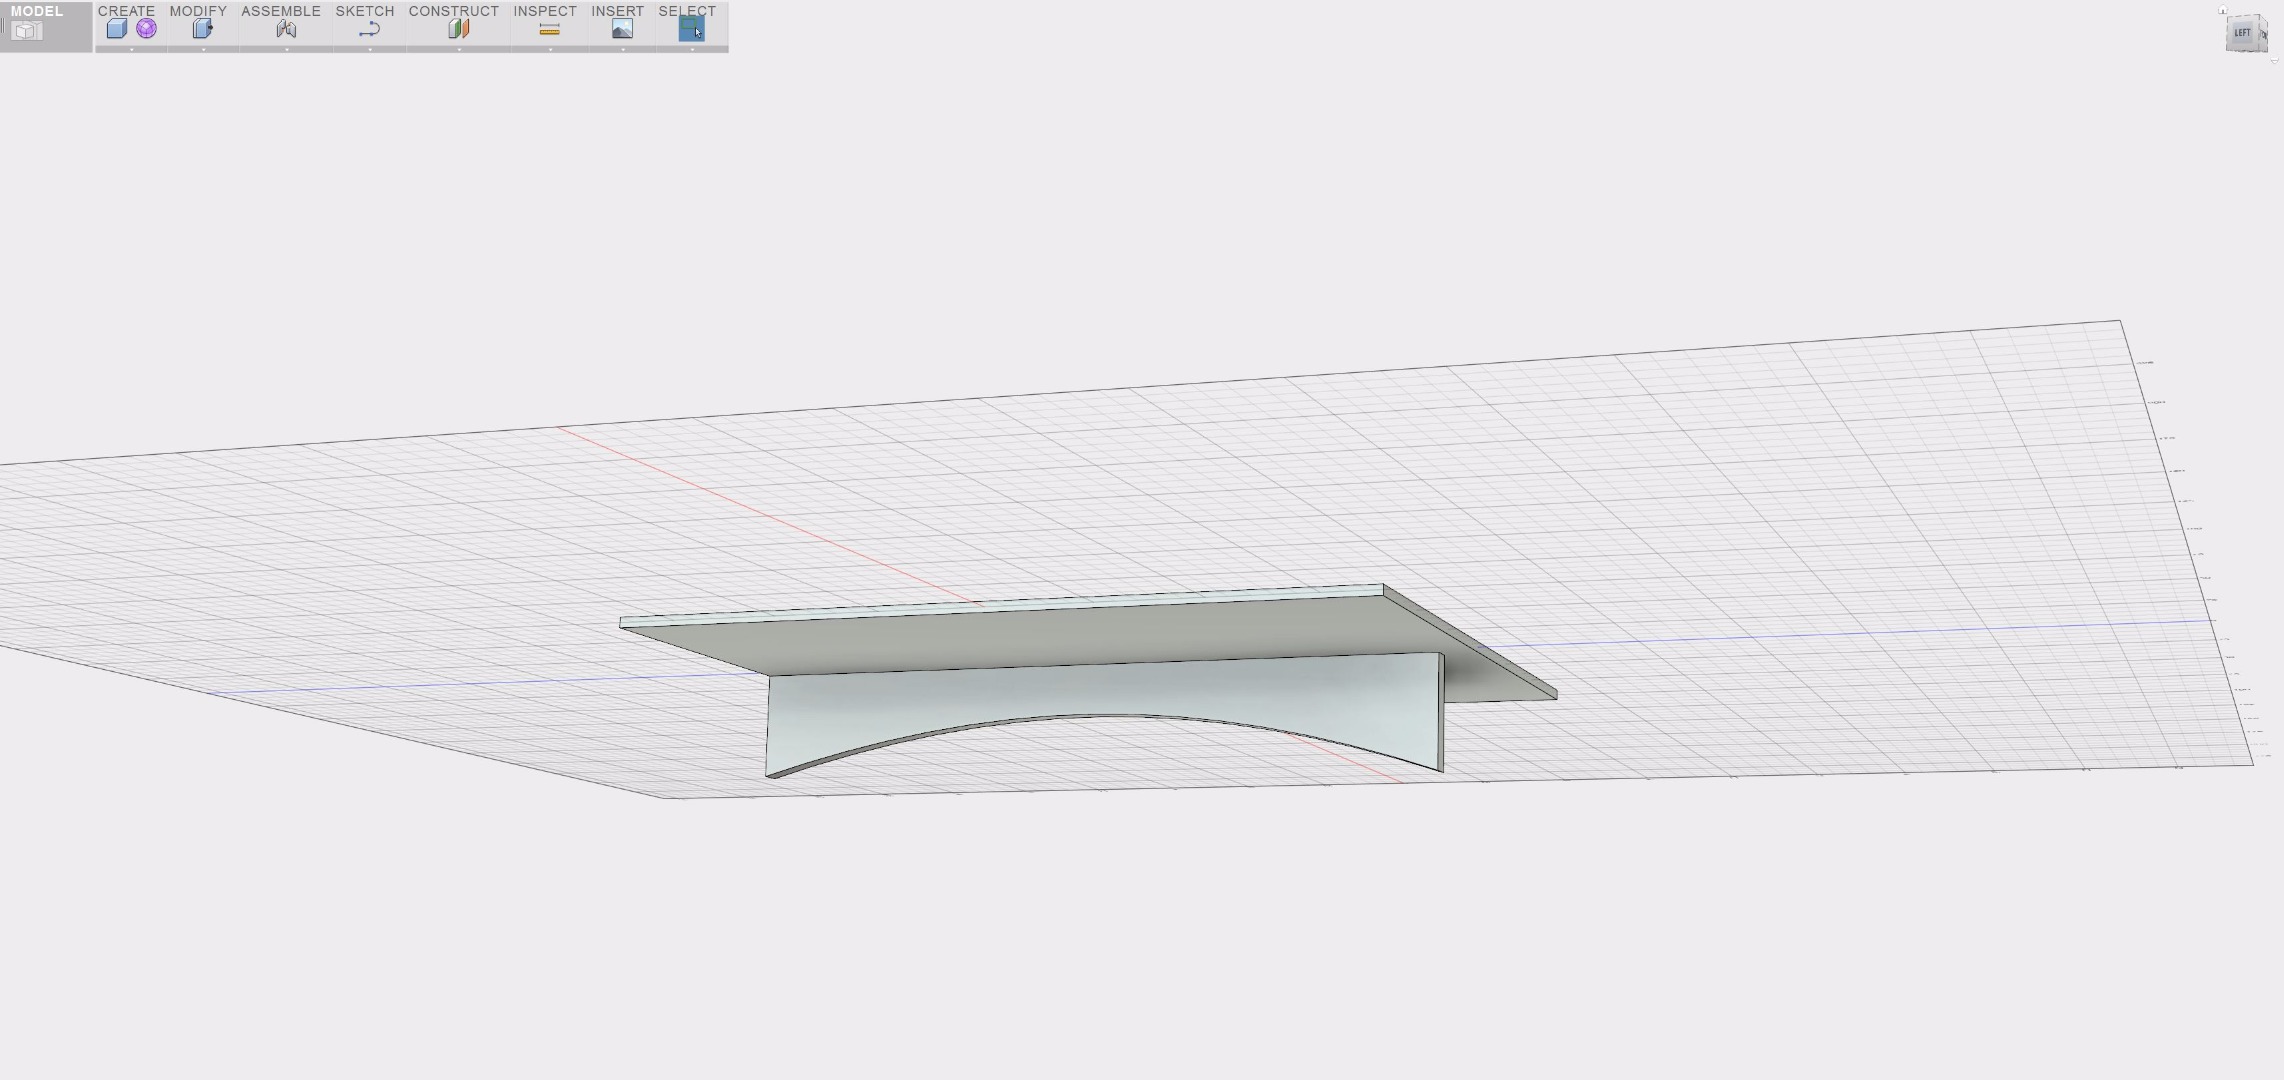Image resolution: width=2284 pixels, height=1080 pixels.
Task: Open the MODEL workspace switcher
Action: pyautogui.click(x=45, y=26)
